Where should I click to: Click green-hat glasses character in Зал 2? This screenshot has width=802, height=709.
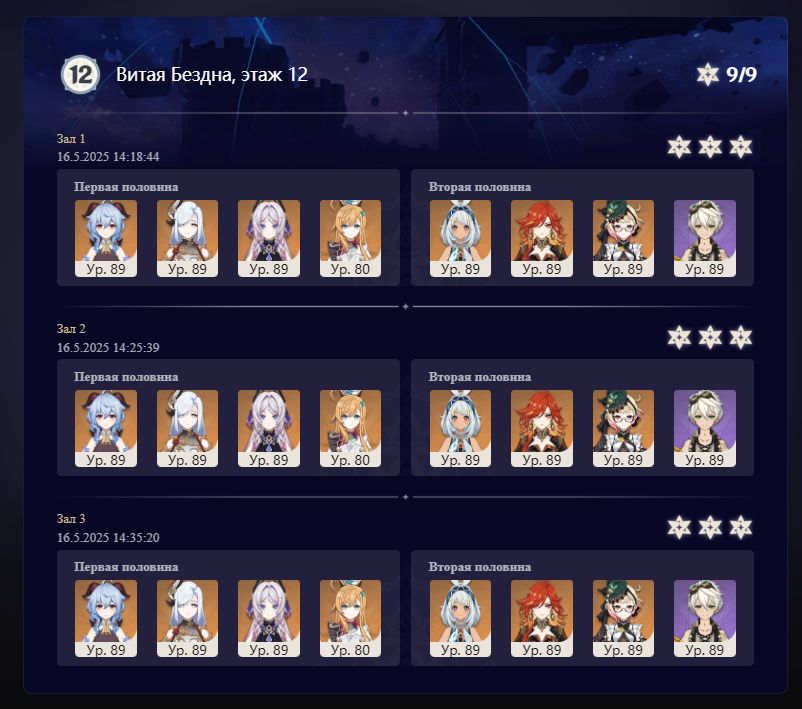[x=623, y=429]
